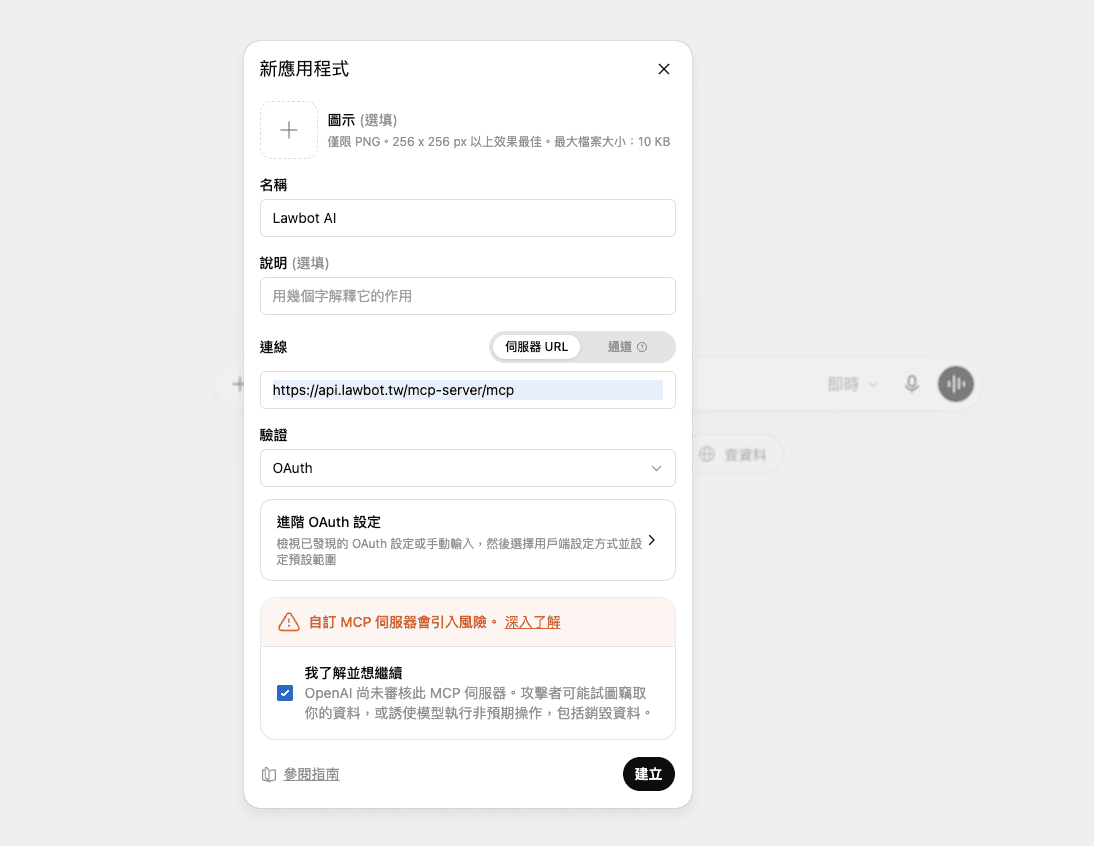
Task: Expand 進階 OAuth 設定 panel
Action: point(467,540)
